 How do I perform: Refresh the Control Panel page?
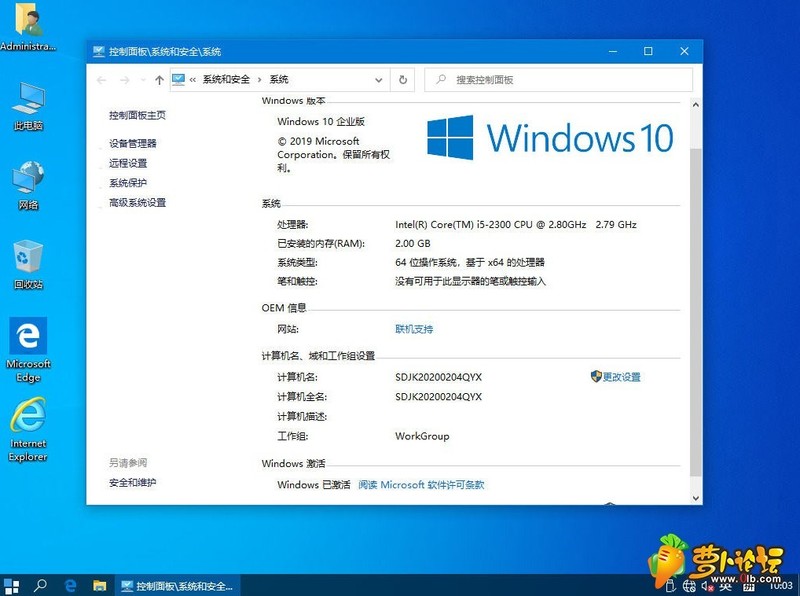[403, 80]
